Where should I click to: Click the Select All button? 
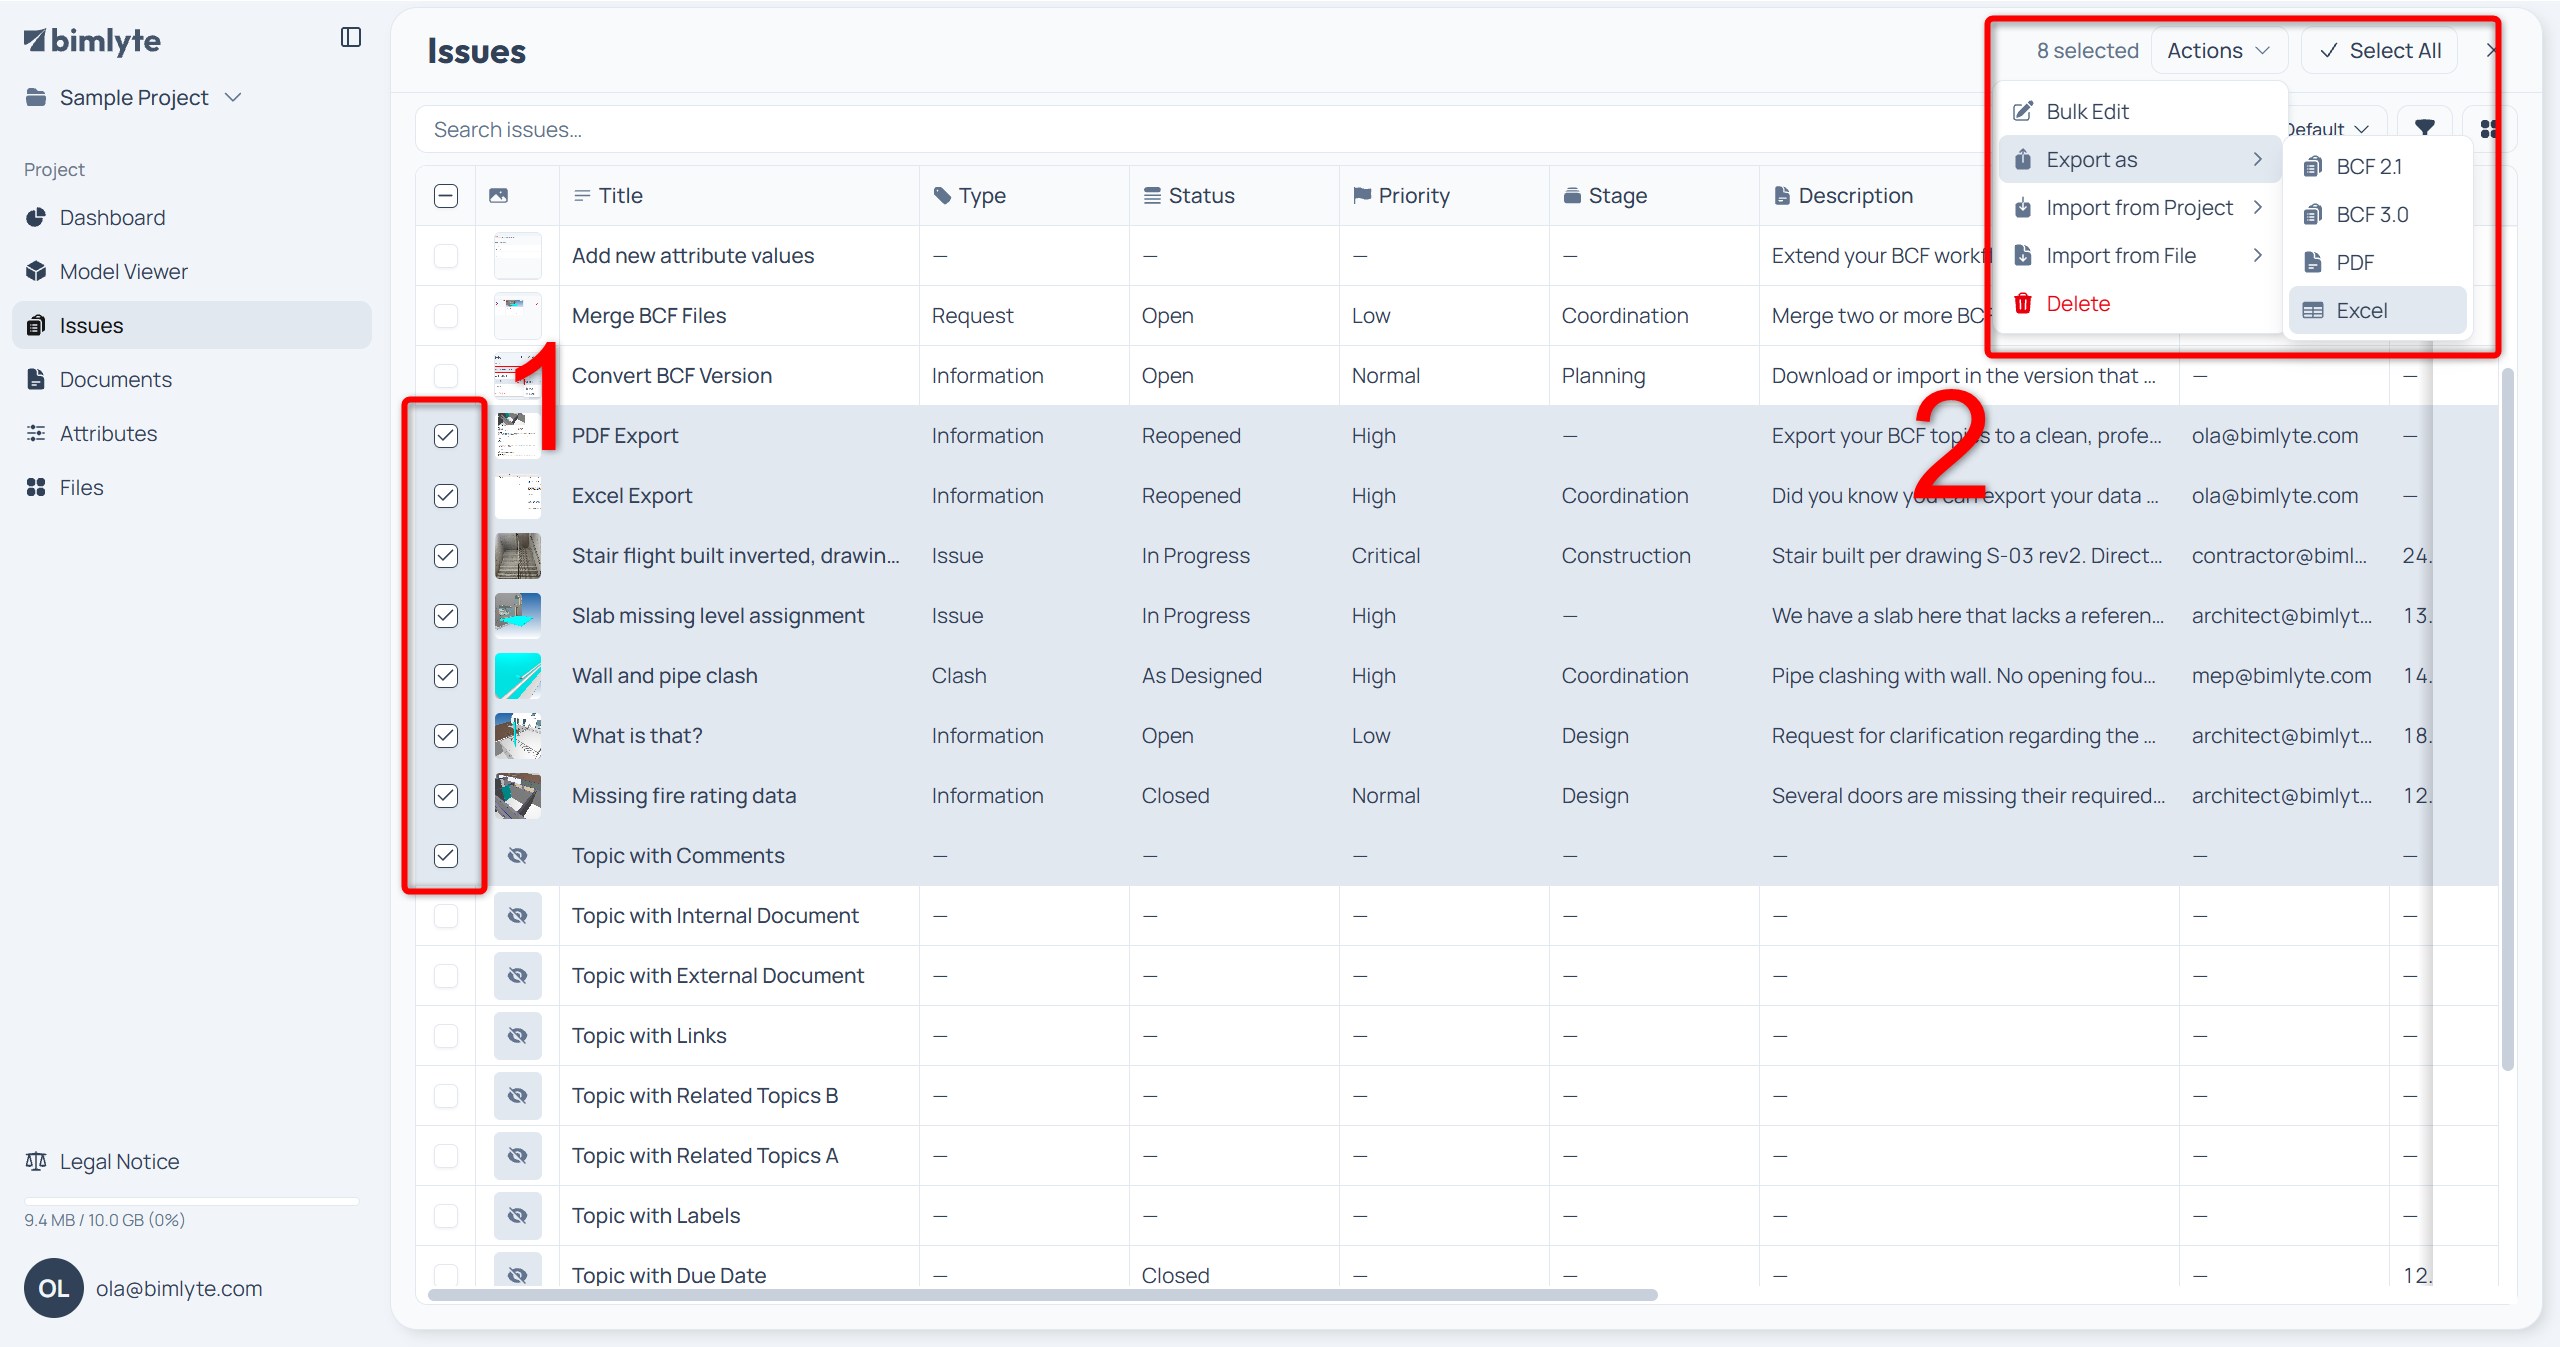[x=2379, y=51]
